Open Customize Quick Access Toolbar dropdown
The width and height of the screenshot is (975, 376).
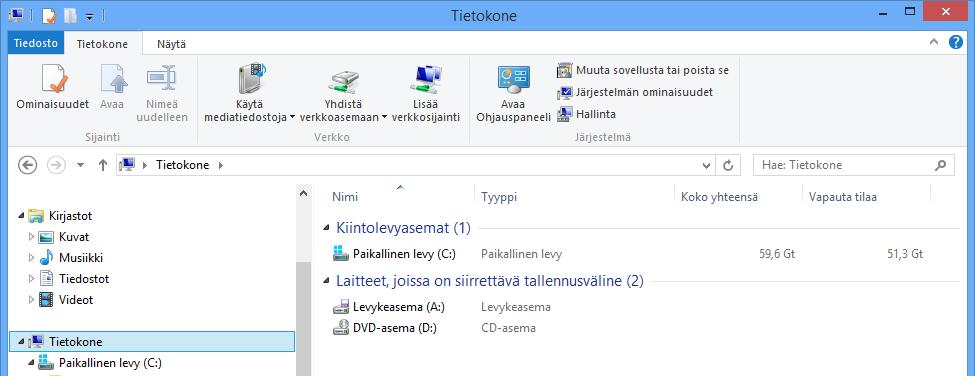pos(90,17)
